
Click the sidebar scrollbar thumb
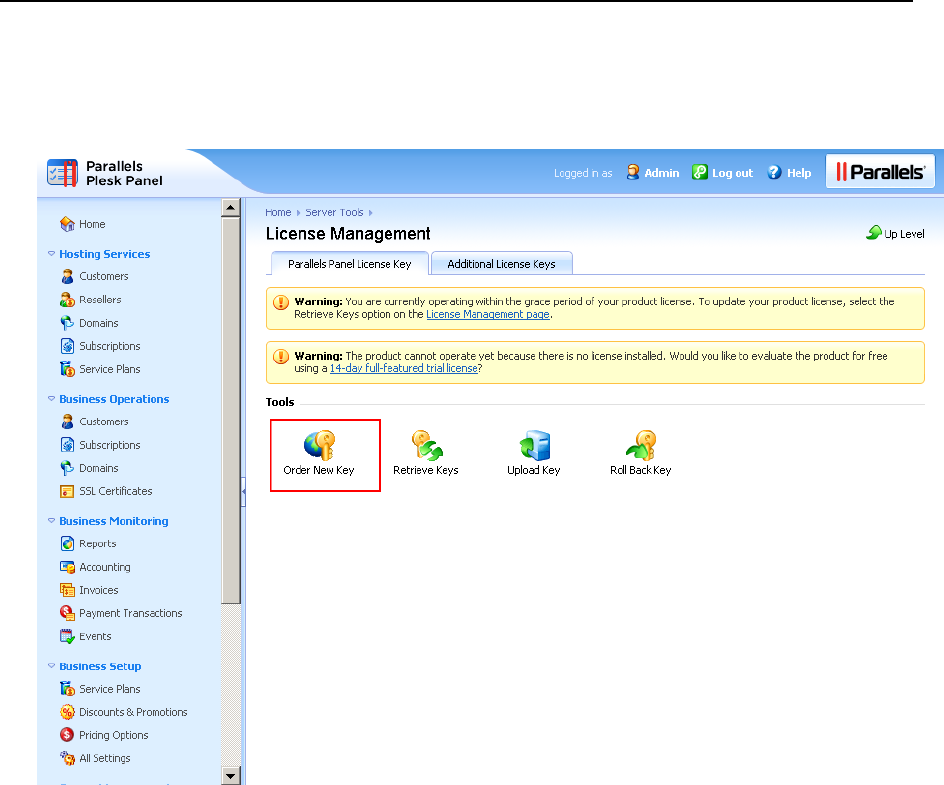click(x=231, y=411)
